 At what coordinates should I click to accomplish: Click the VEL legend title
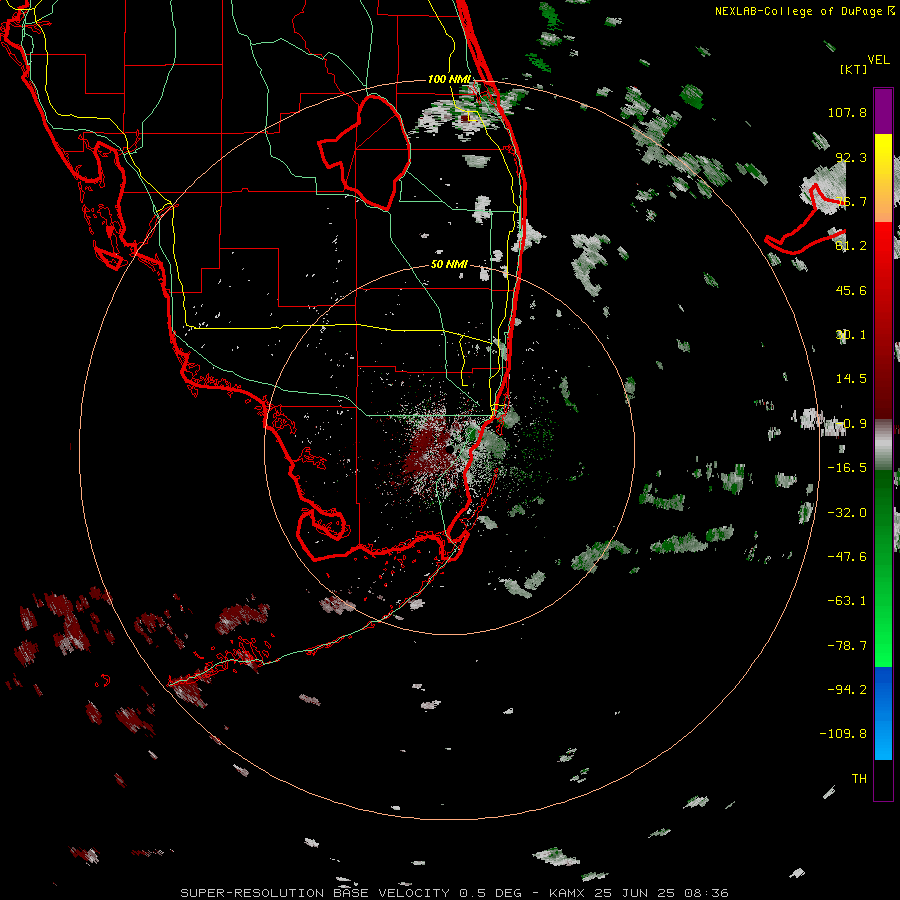pyautogui.click(x=878, y=60)
